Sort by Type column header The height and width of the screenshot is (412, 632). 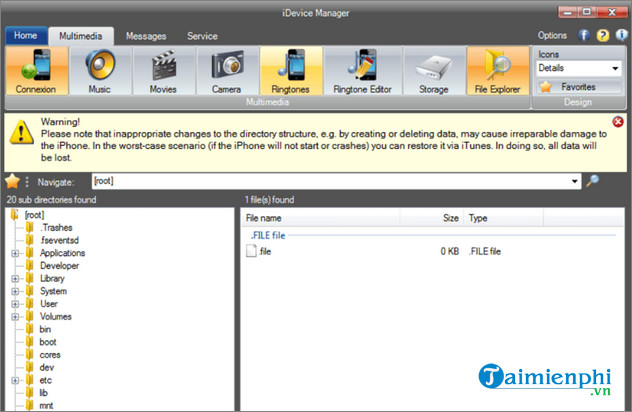pyautogui.click(x=503, y=218)
